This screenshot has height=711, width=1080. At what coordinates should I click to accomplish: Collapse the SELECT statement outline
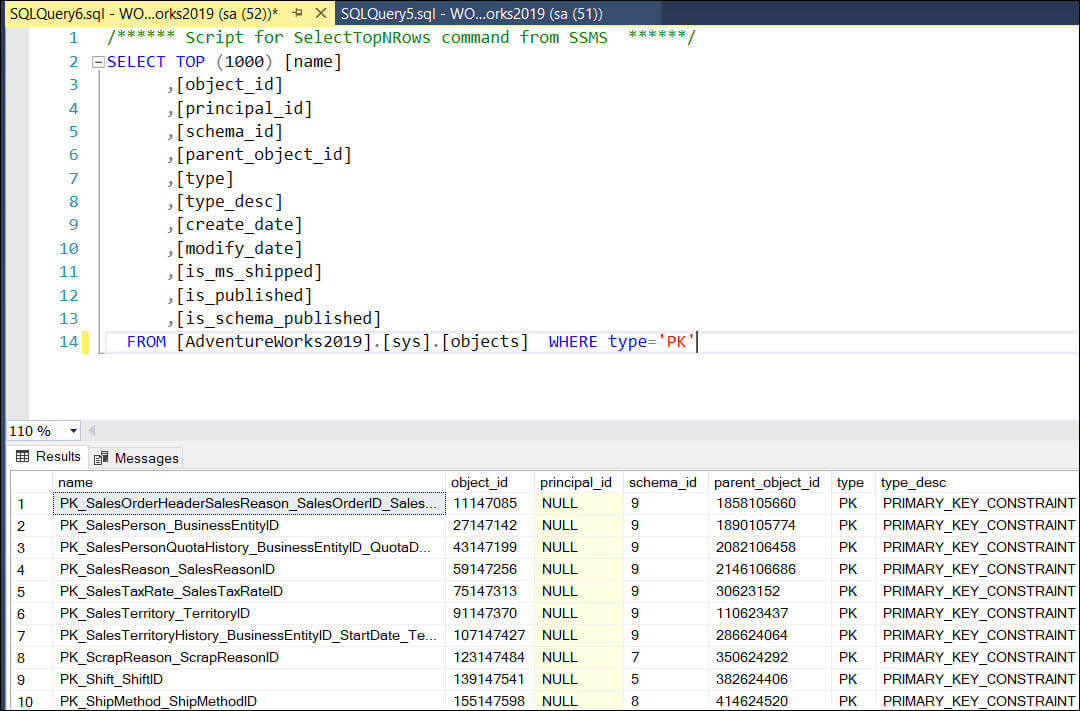[x=98, y=62]
